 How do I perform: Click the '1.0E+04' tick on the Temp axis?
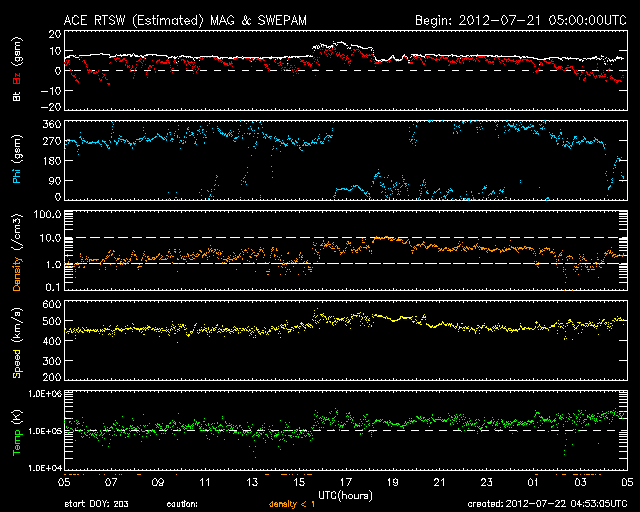(45, 468)
